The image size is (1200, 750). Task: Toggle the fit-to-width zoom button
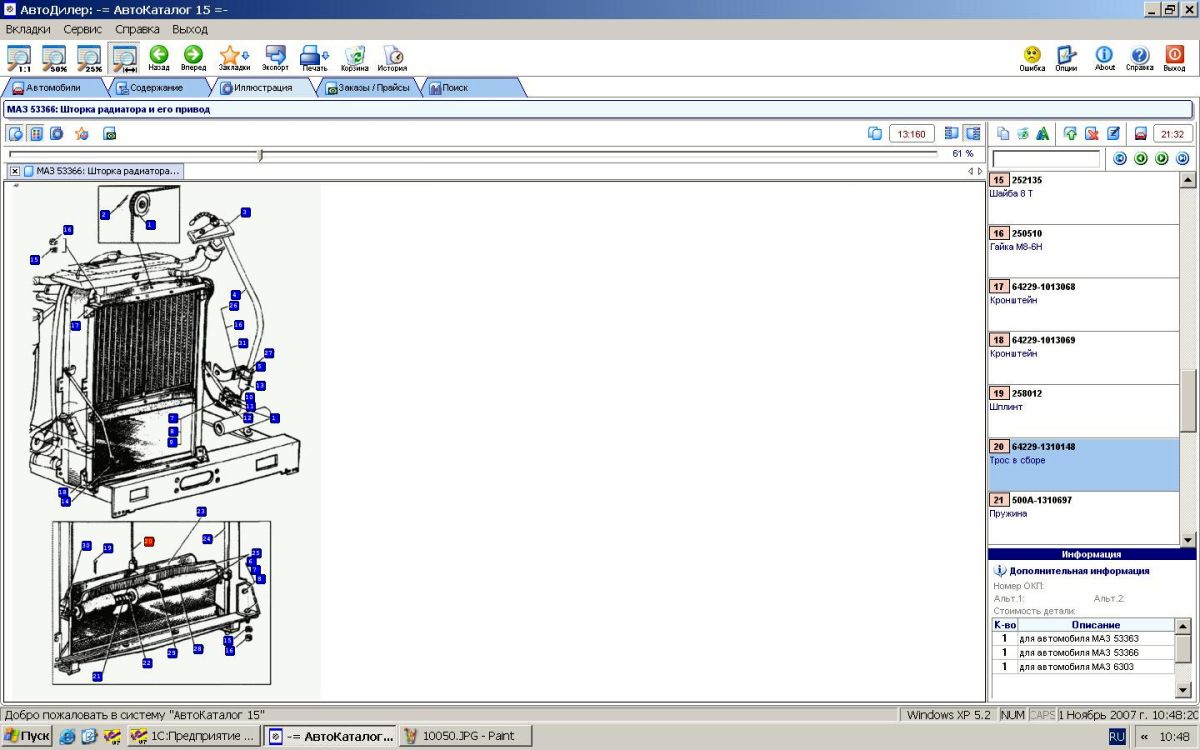[x=124, y=57]
